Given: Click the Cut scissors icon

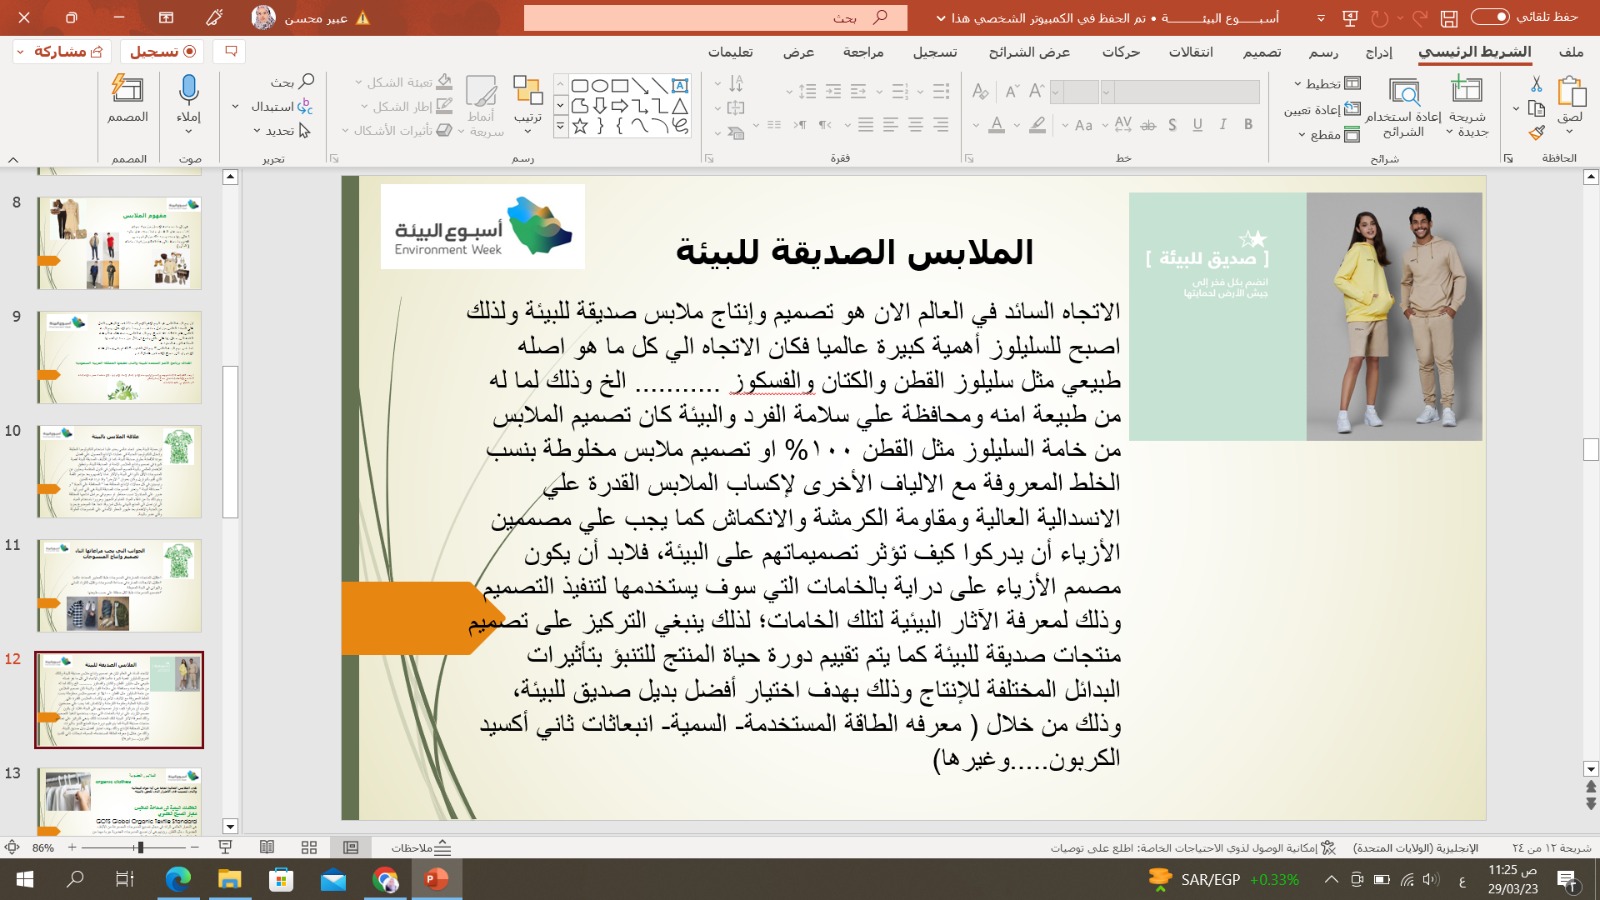Looking at the screenshot, I should tap(1537, 84).
